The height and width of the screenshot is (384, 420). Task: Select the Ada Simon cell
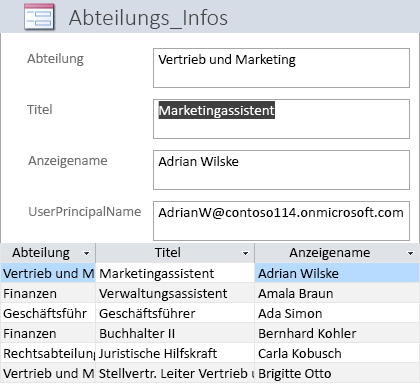click(337, 313)
